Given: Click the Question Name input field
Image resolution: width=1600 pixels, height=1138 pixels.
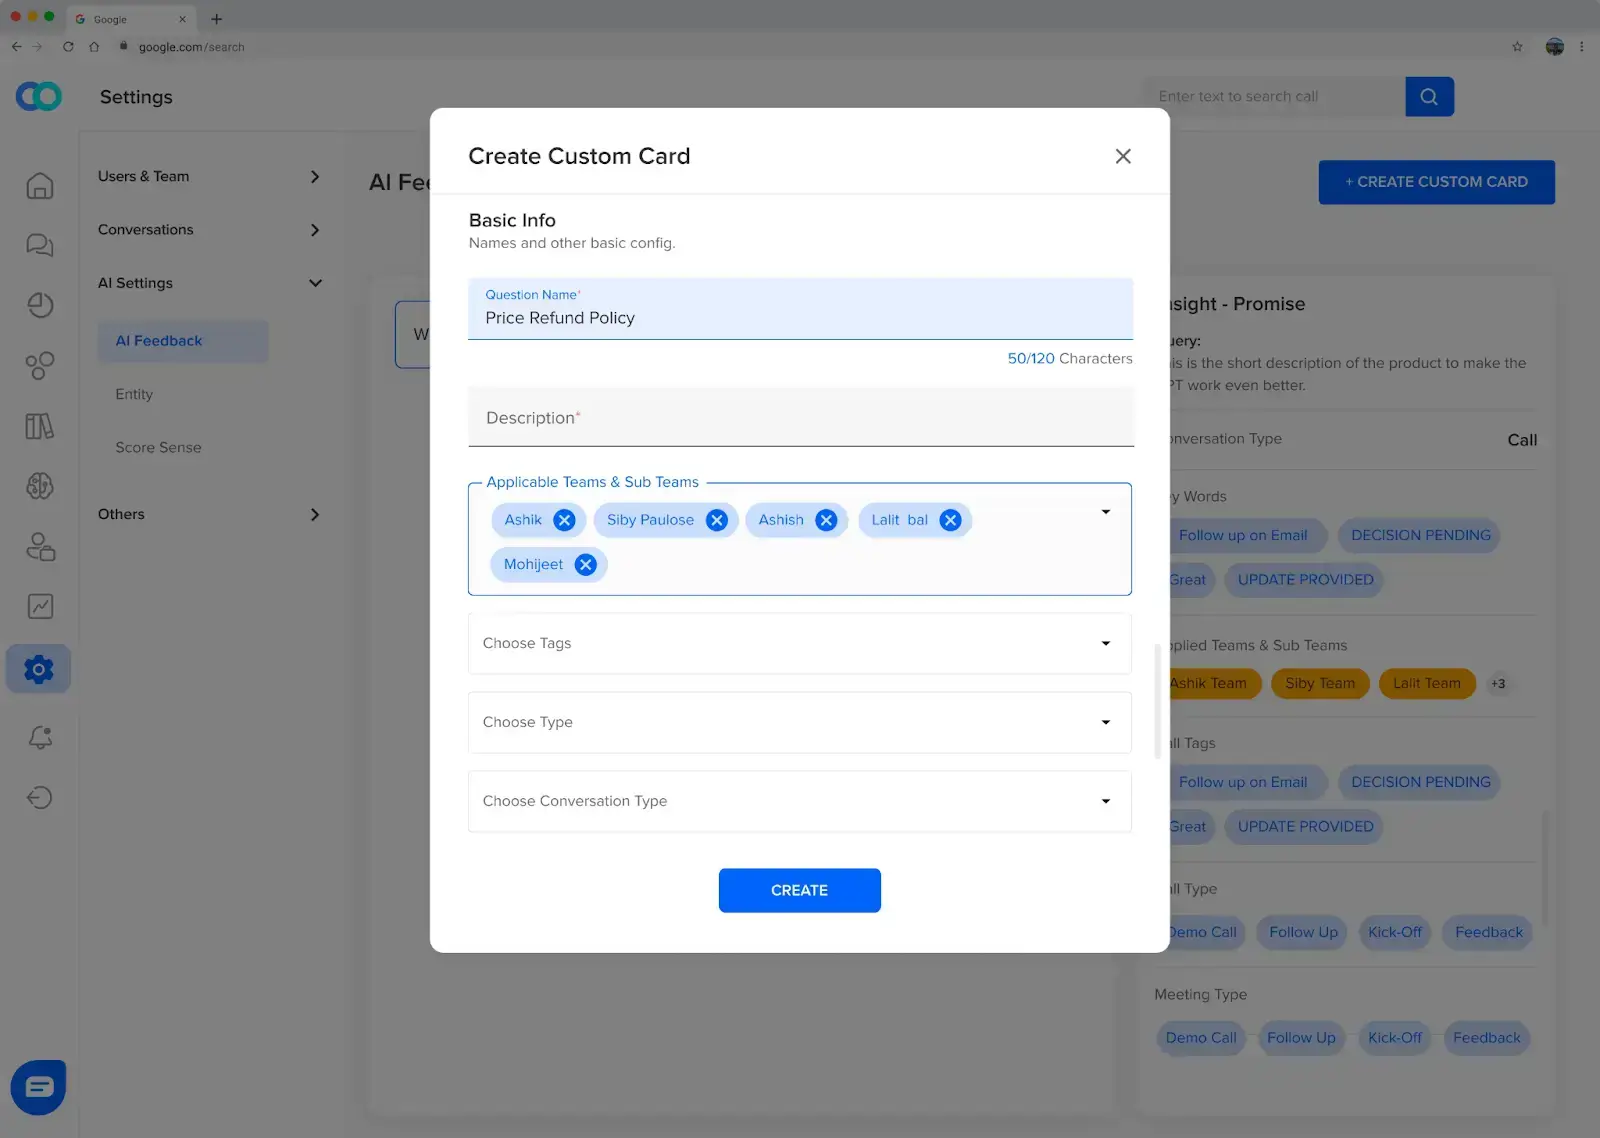Looking at the screenshot, I should (x=800, y=309).
